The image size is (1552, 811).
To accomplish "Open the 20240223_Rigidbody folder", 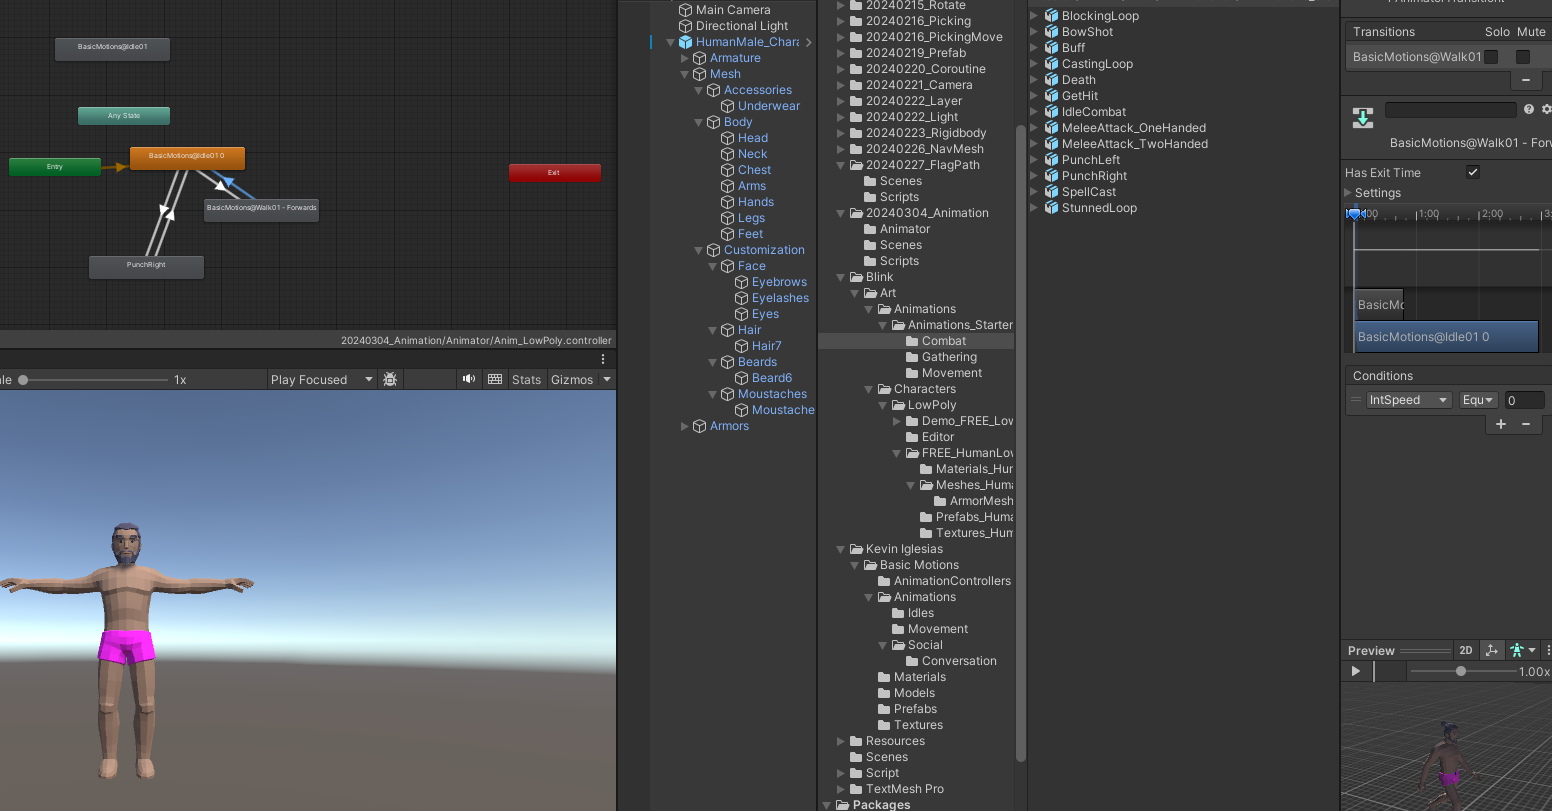I will point(926,133).
